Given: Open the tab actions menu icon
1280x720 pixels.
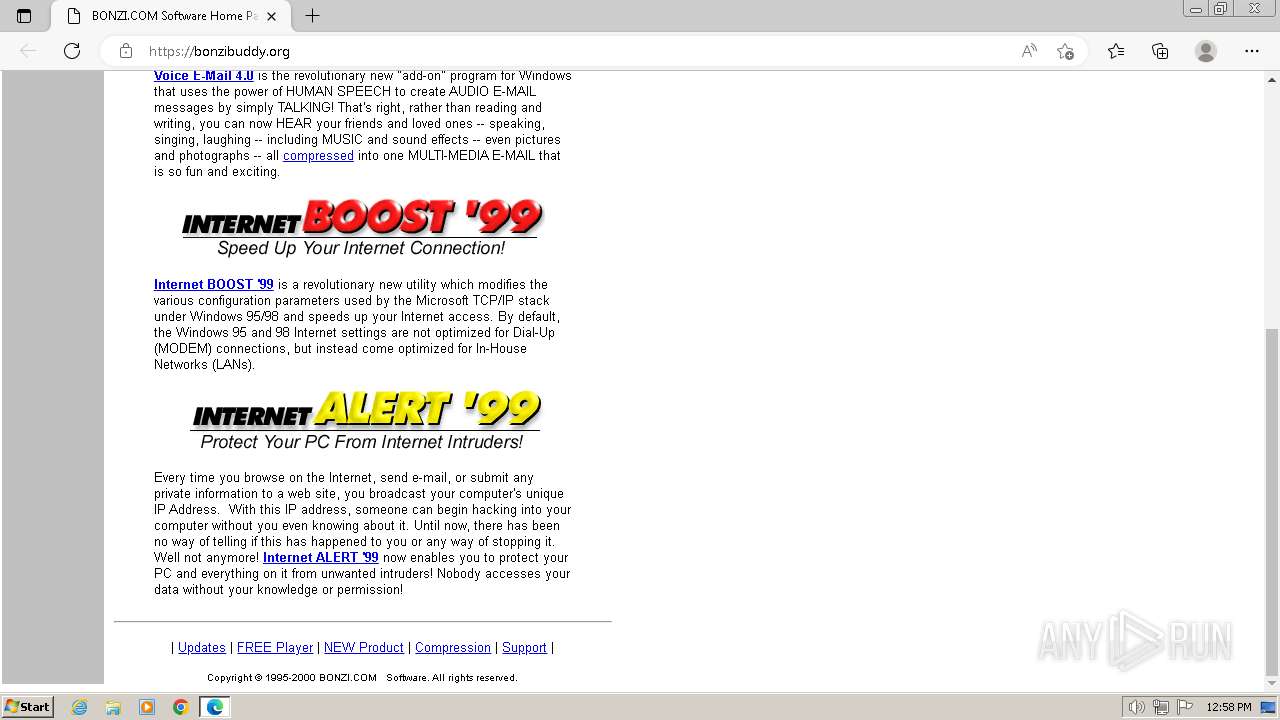Looking at the screenshot, I should (24, 16).
